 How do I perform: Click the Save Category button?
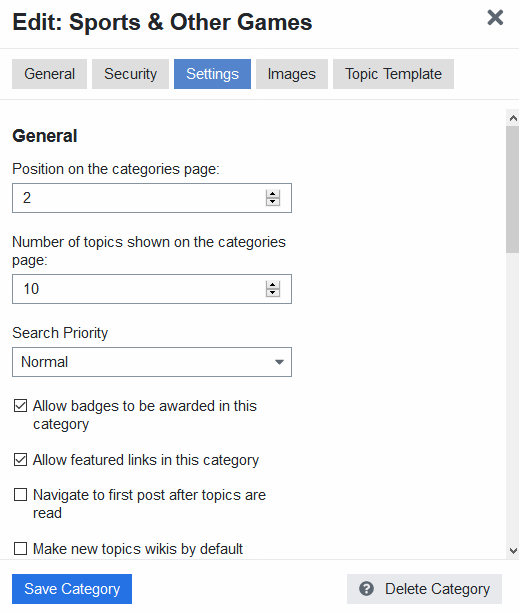(72, 589)
